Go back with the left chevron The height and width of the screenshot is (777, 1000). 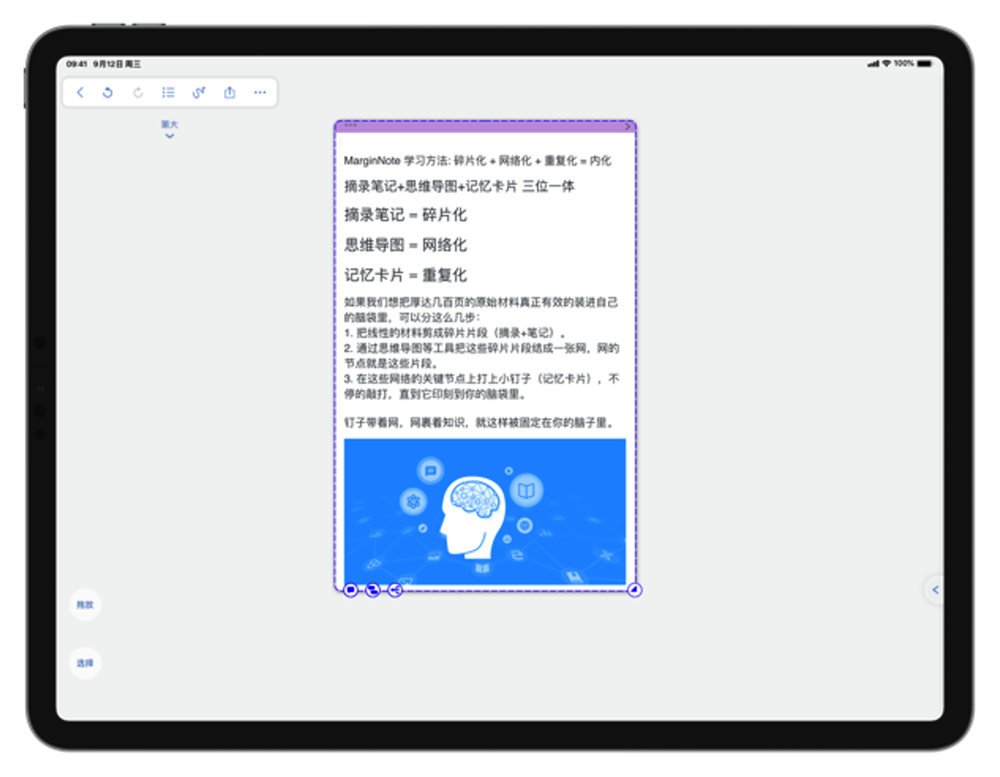(80, 92)
